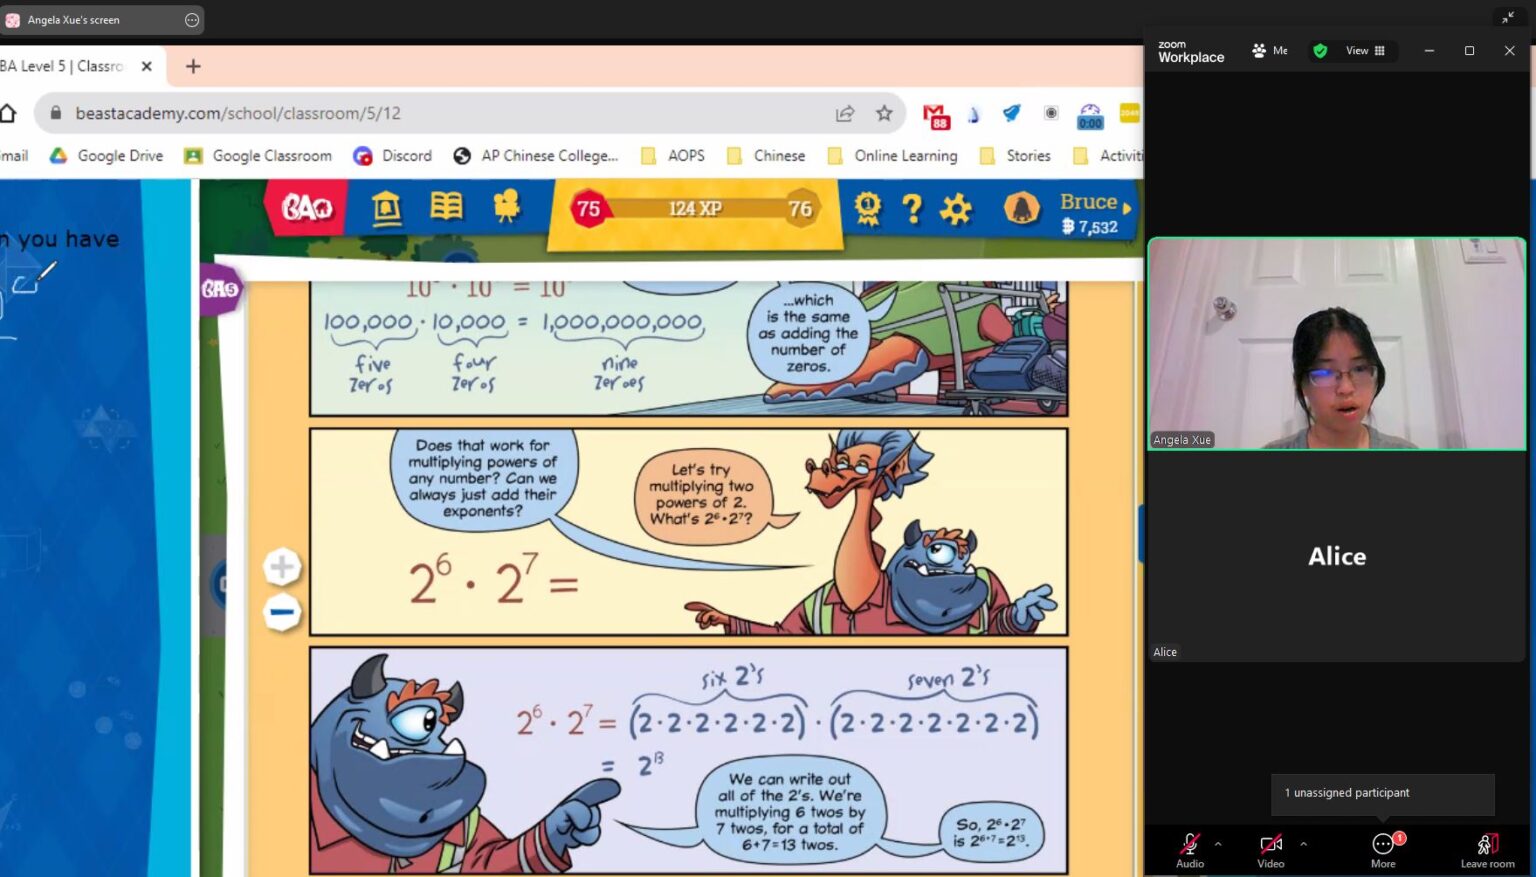Close the BA Level 5 Classroom tab

(x=147, y=66)
